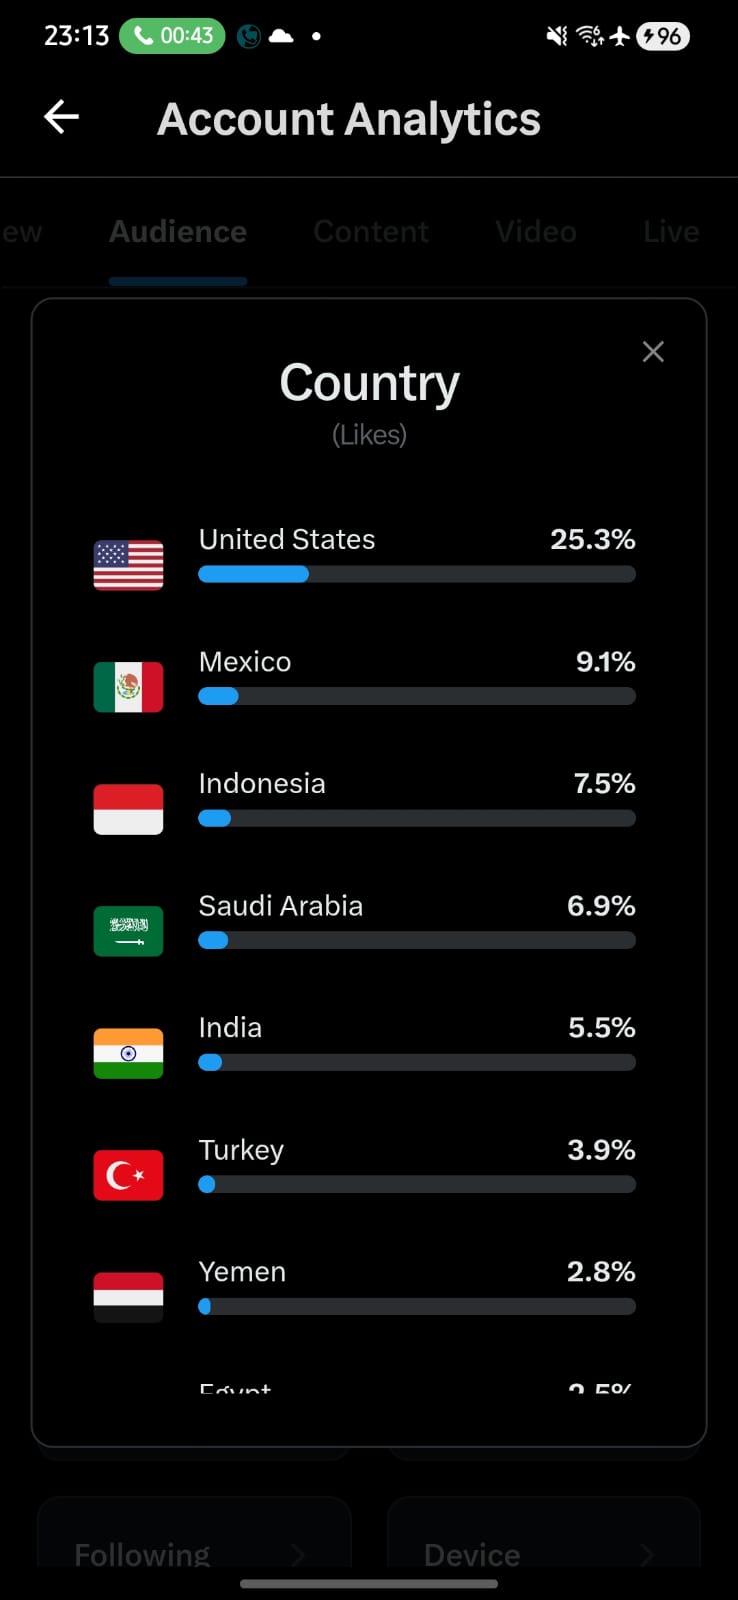Expand the Following card chevron
Image resolution: width=738 pixels, height=1600 pixels.
(297, 1554)
